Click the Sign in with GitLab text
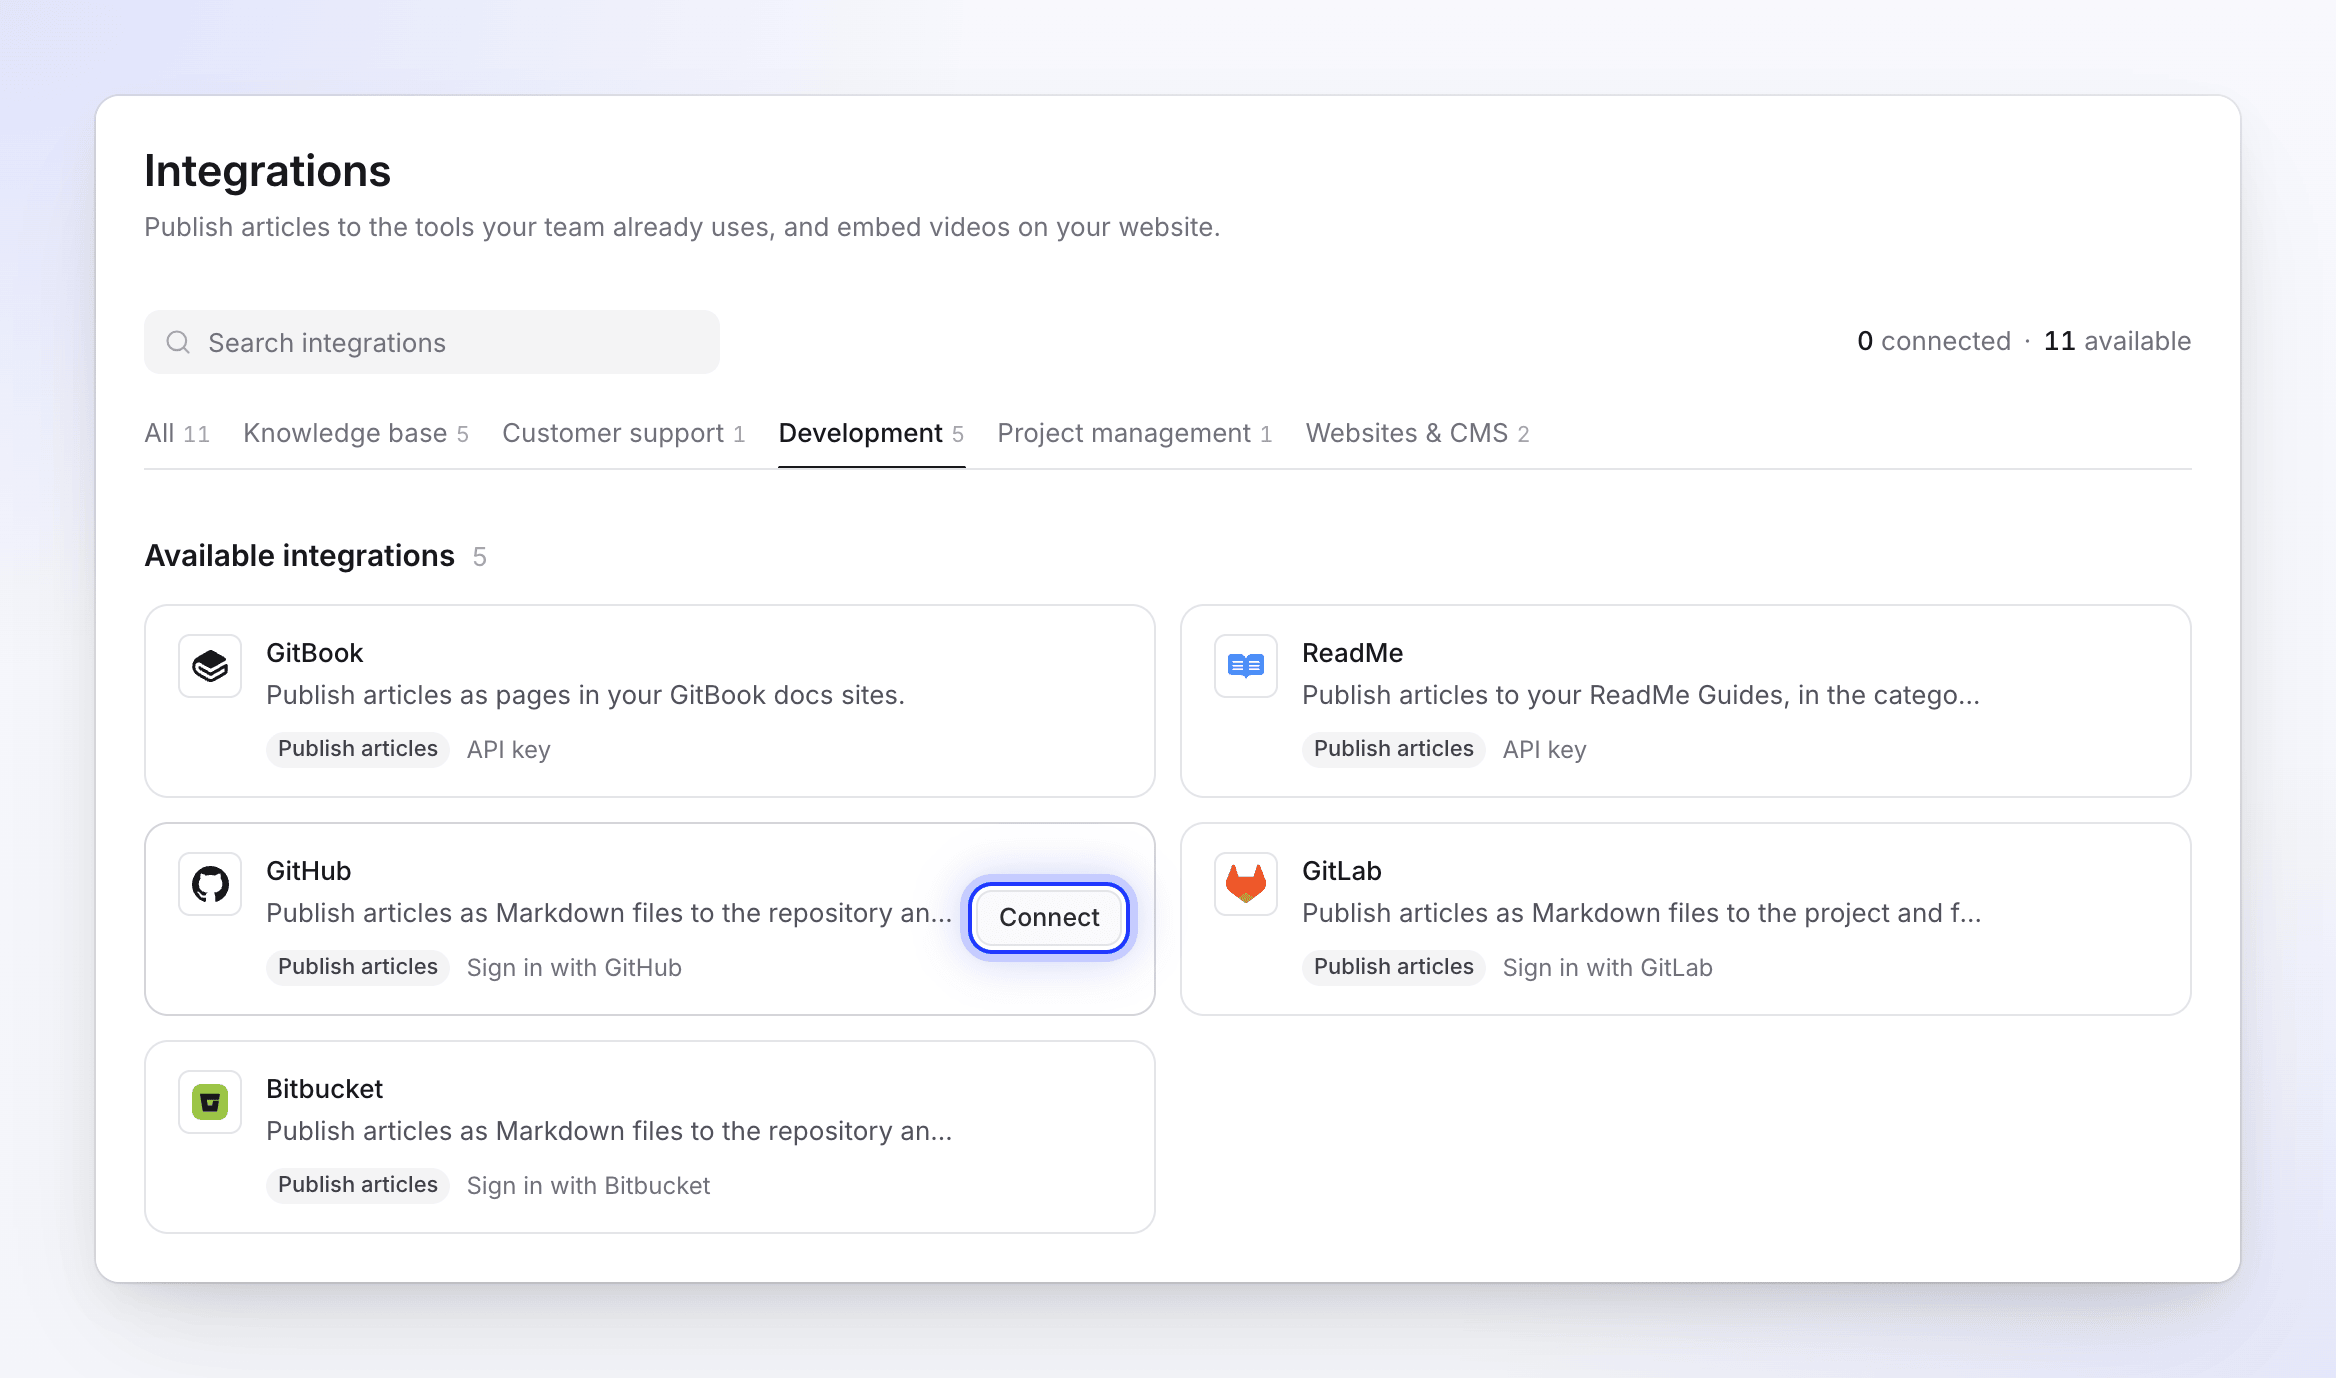2336x1378 pixels. 1608,968
